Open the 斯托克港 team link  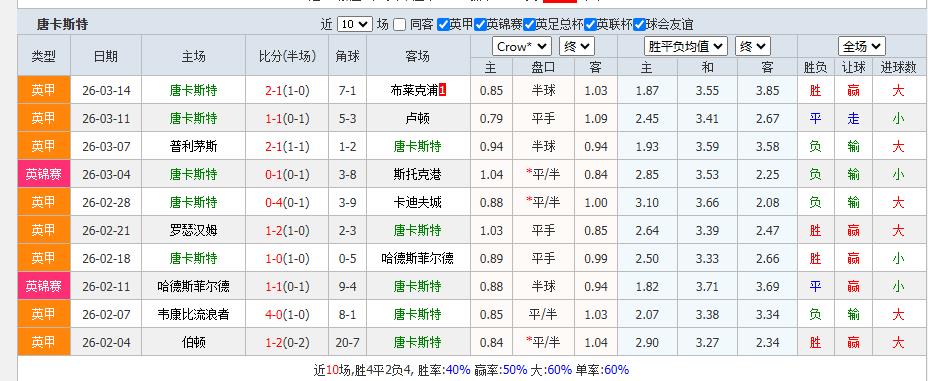[x=418, y=175]
